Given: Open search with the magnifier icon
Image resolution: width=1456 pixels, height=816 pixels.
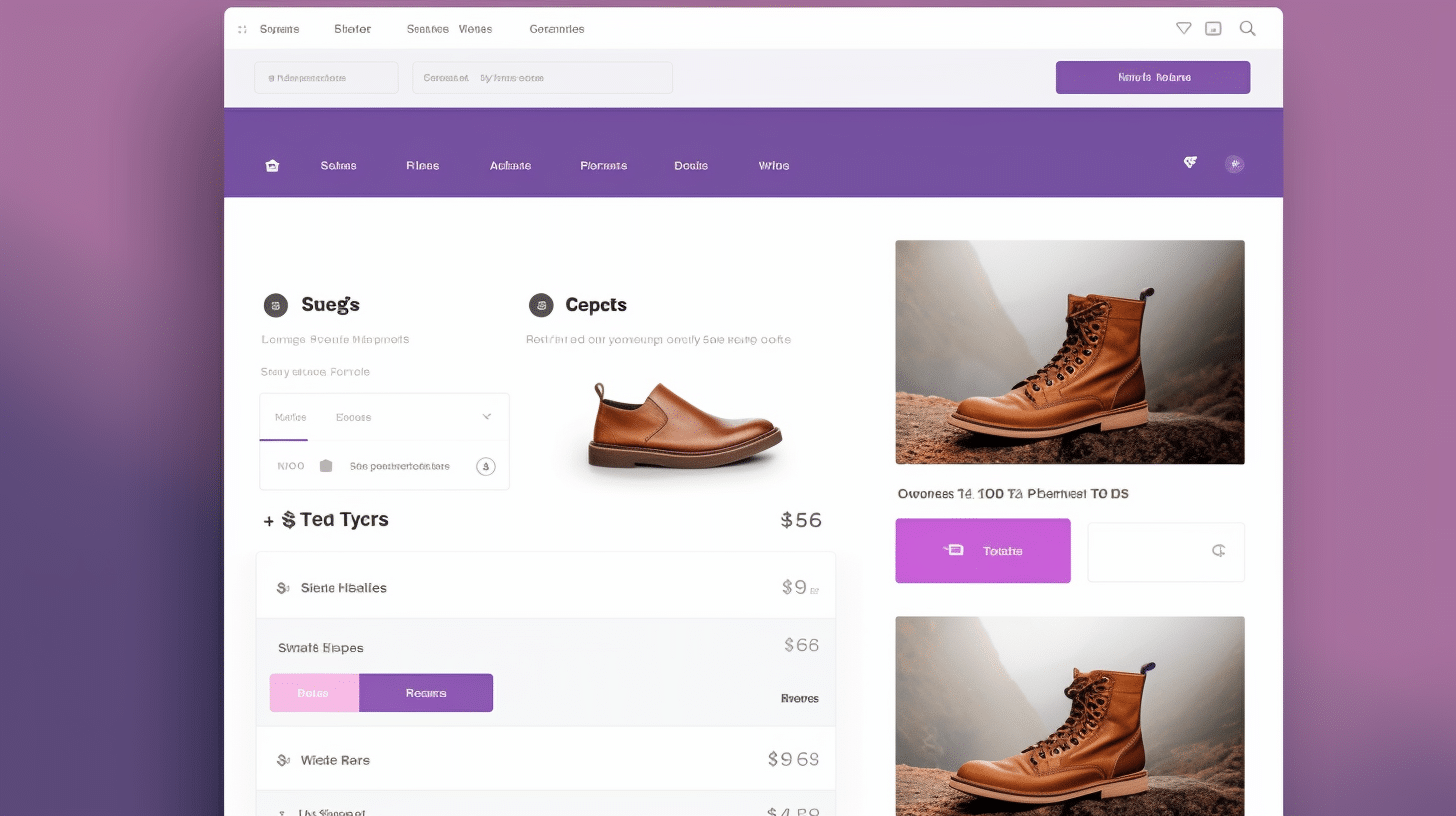Looking at the screenshot, I should (1247, 28).
